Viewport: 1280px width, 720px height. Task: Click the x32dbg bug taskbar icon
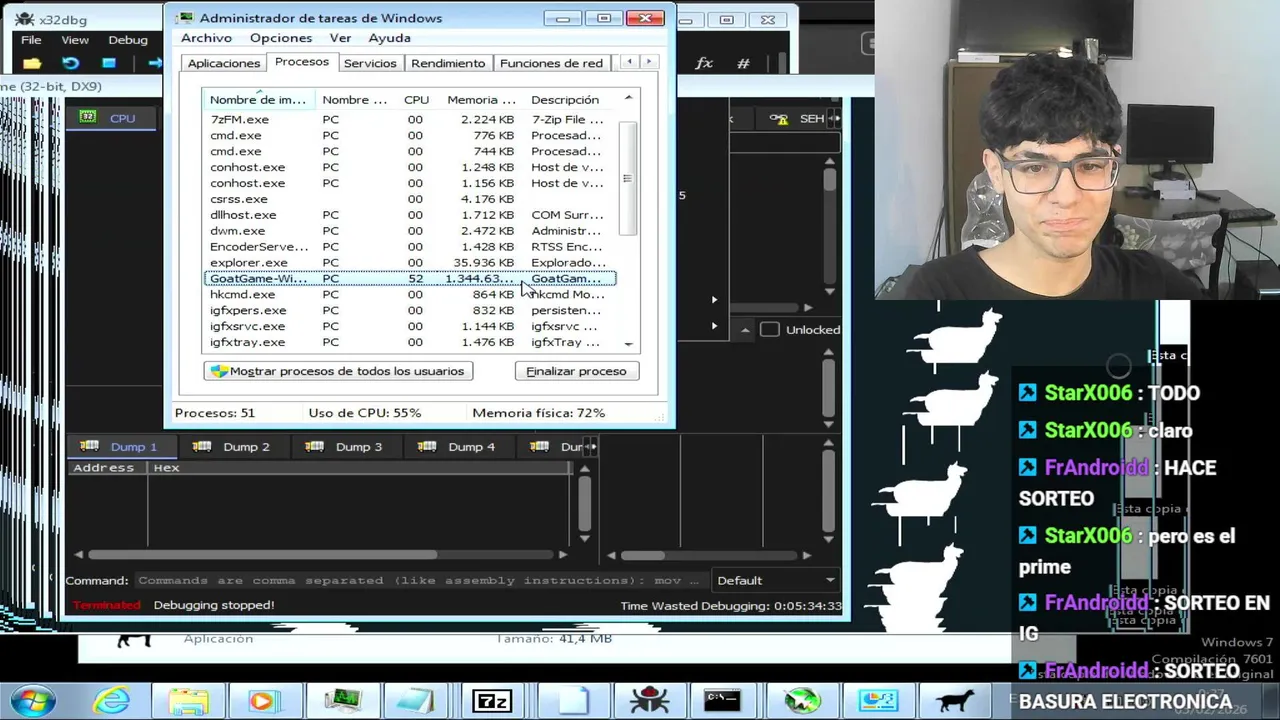pos(648,701)
